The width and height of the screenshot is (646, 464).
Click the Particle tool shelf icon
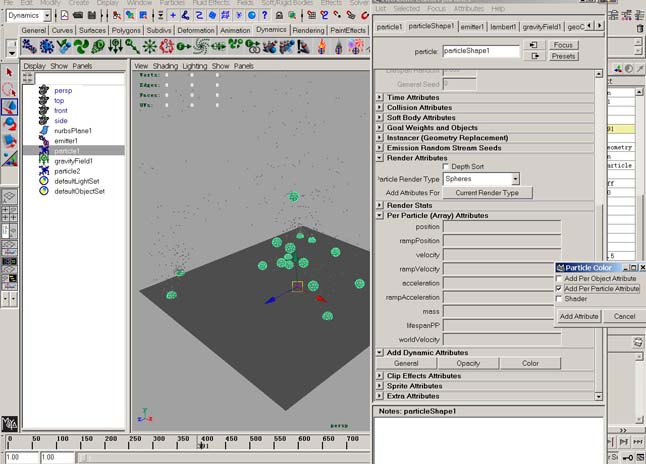coord(29,47)
